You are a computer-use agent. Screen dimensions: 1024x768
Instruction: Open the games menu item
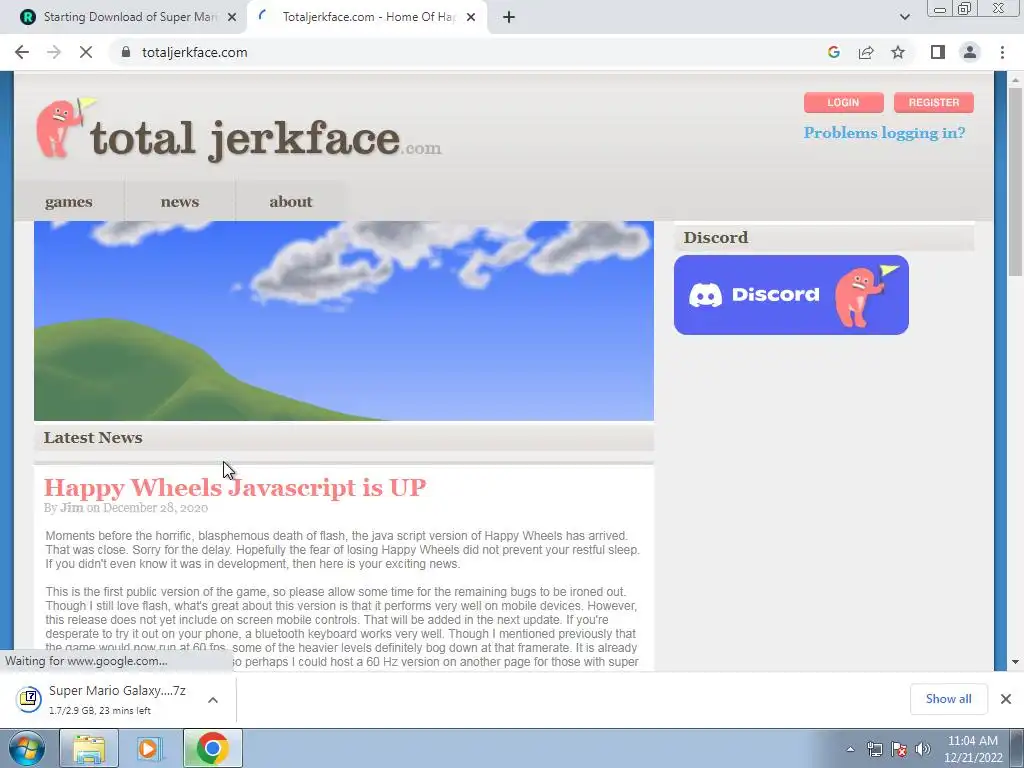coord(69,202)
